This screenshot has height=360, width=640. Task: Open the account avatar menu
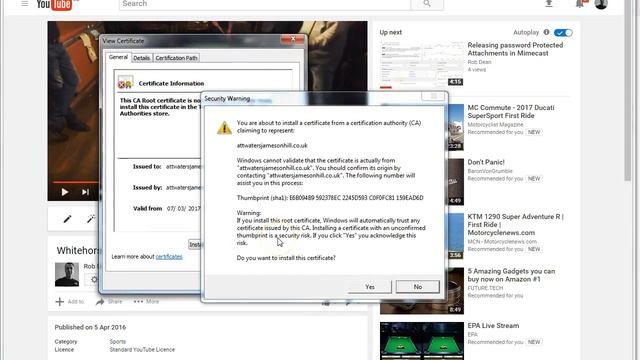pos(601,4)
